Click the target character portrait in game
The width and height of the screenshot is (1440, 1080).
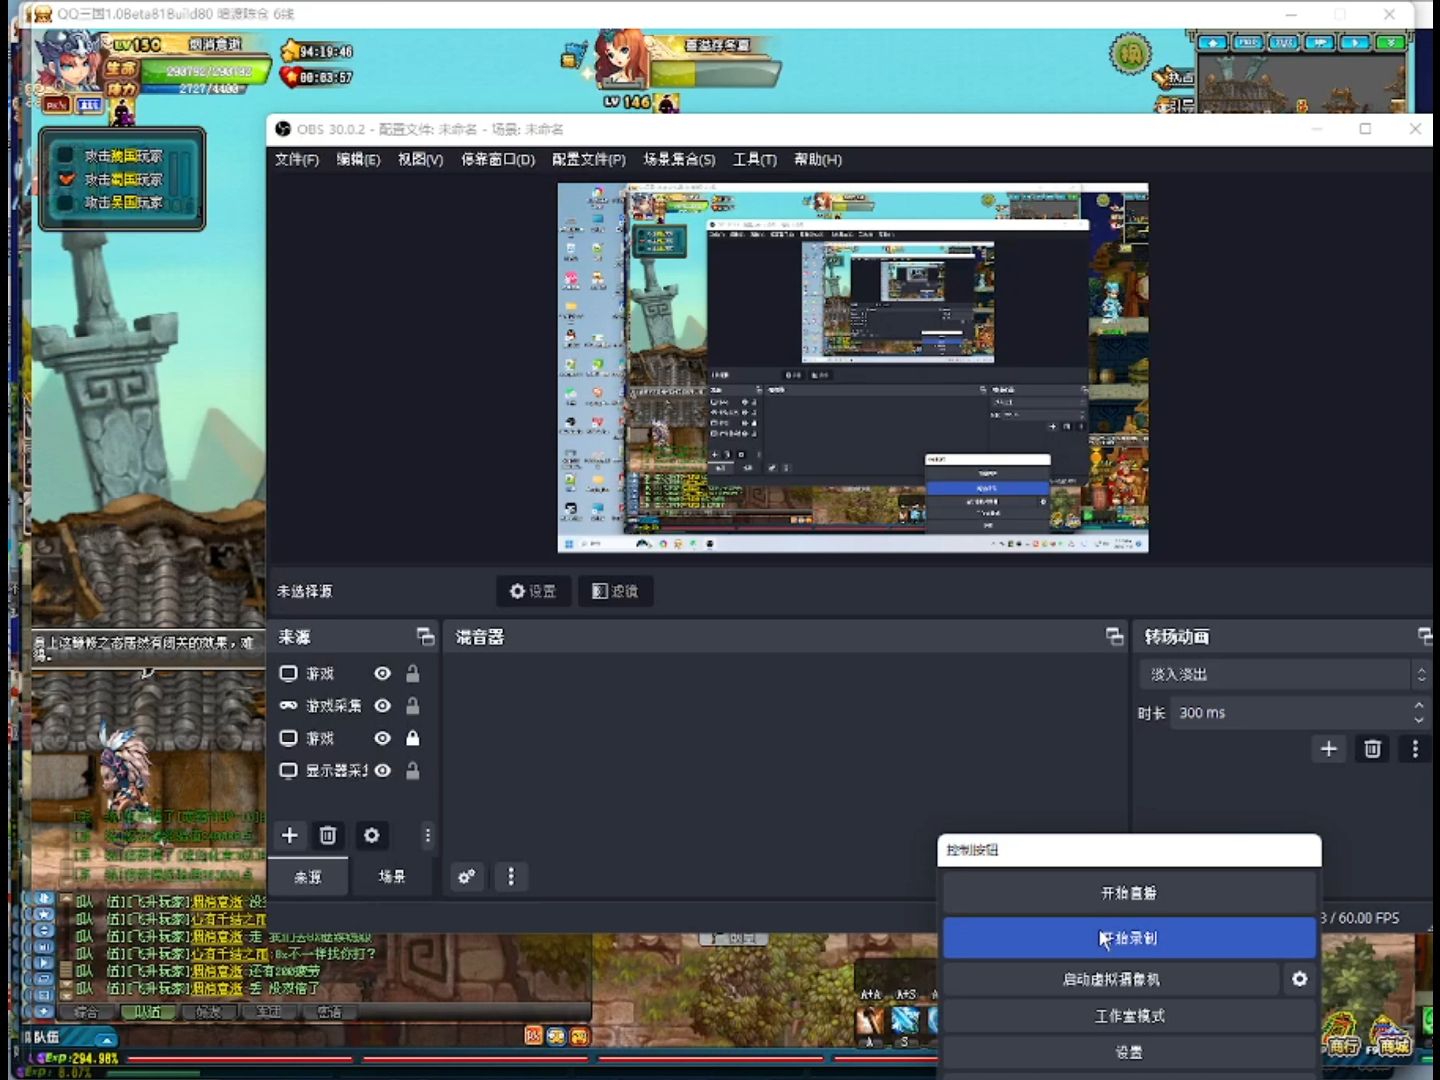(620, 60)
